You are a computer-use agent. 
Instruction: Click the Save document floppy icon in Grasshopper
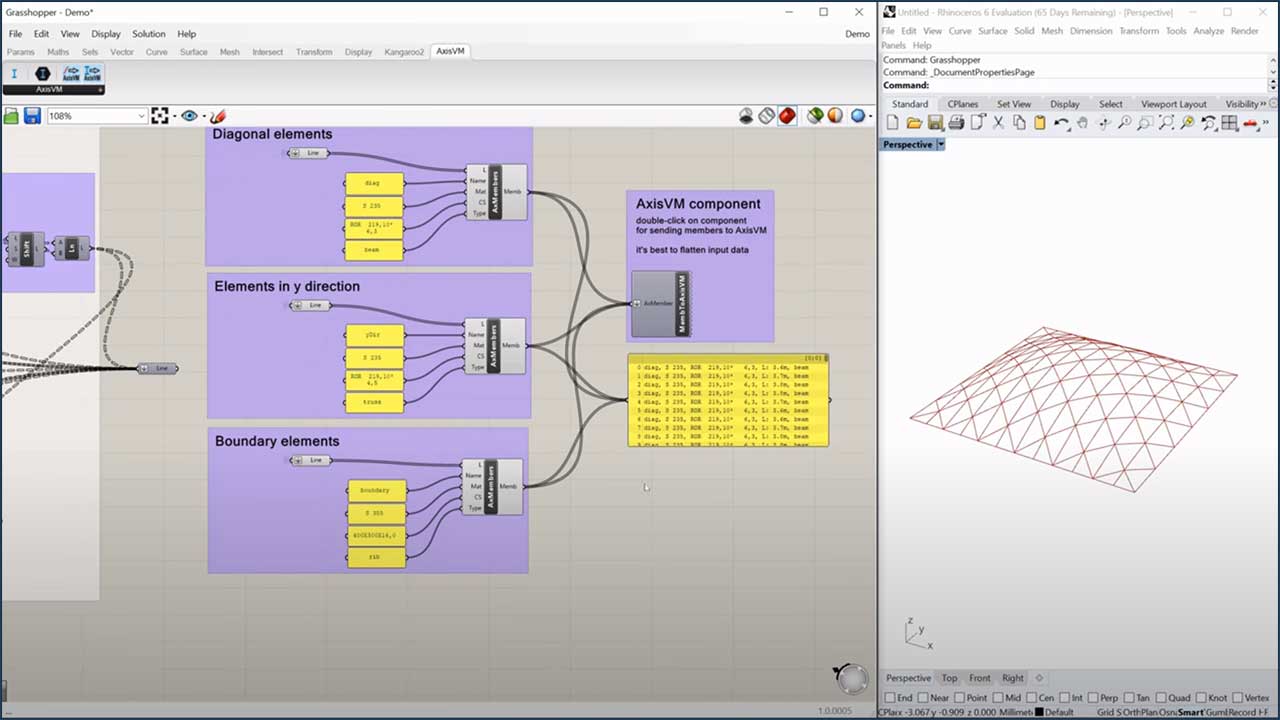[x=32, y=116]
